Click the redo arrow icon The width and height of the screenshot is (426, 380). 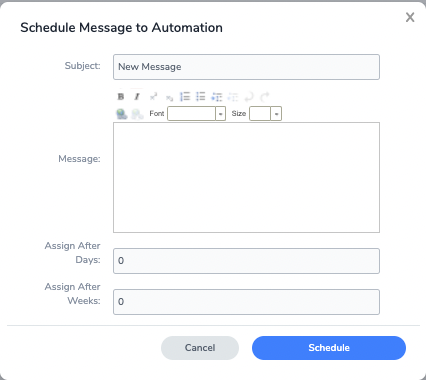(x=265, y=97)
